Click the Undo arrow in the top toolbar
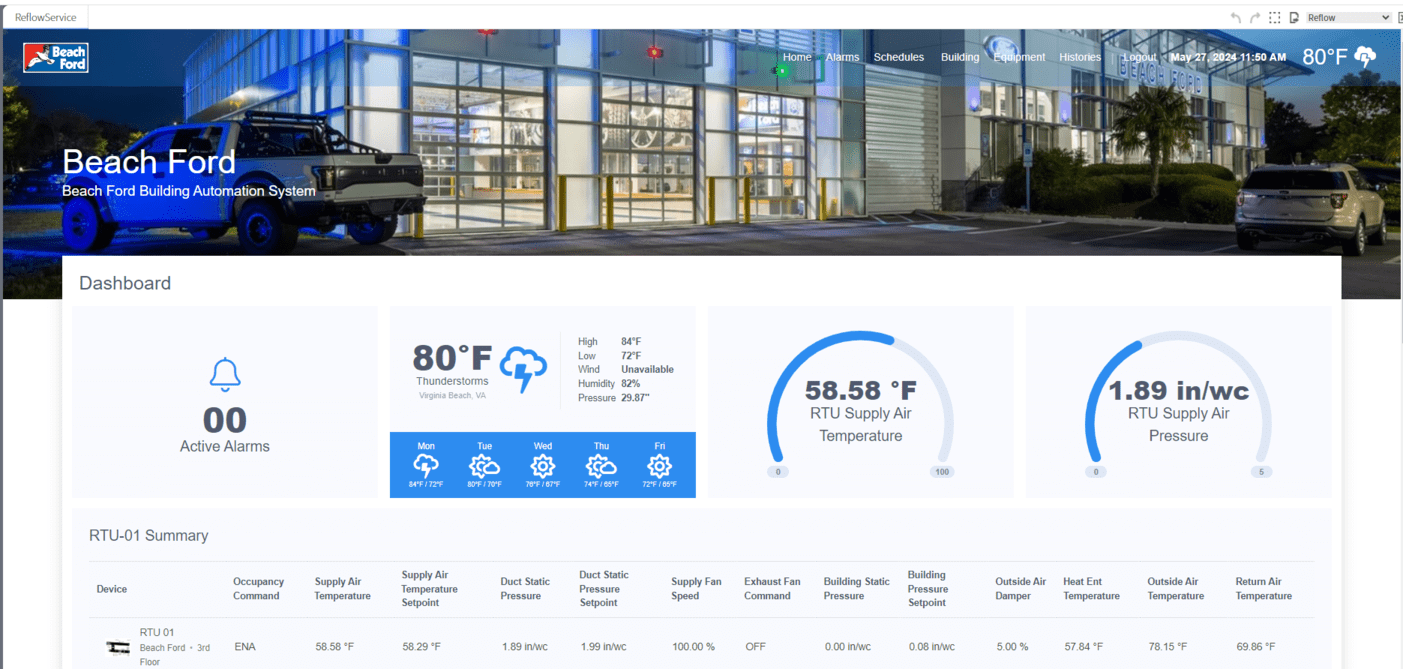This screenshot has height=669, width=1403. 1236,18
